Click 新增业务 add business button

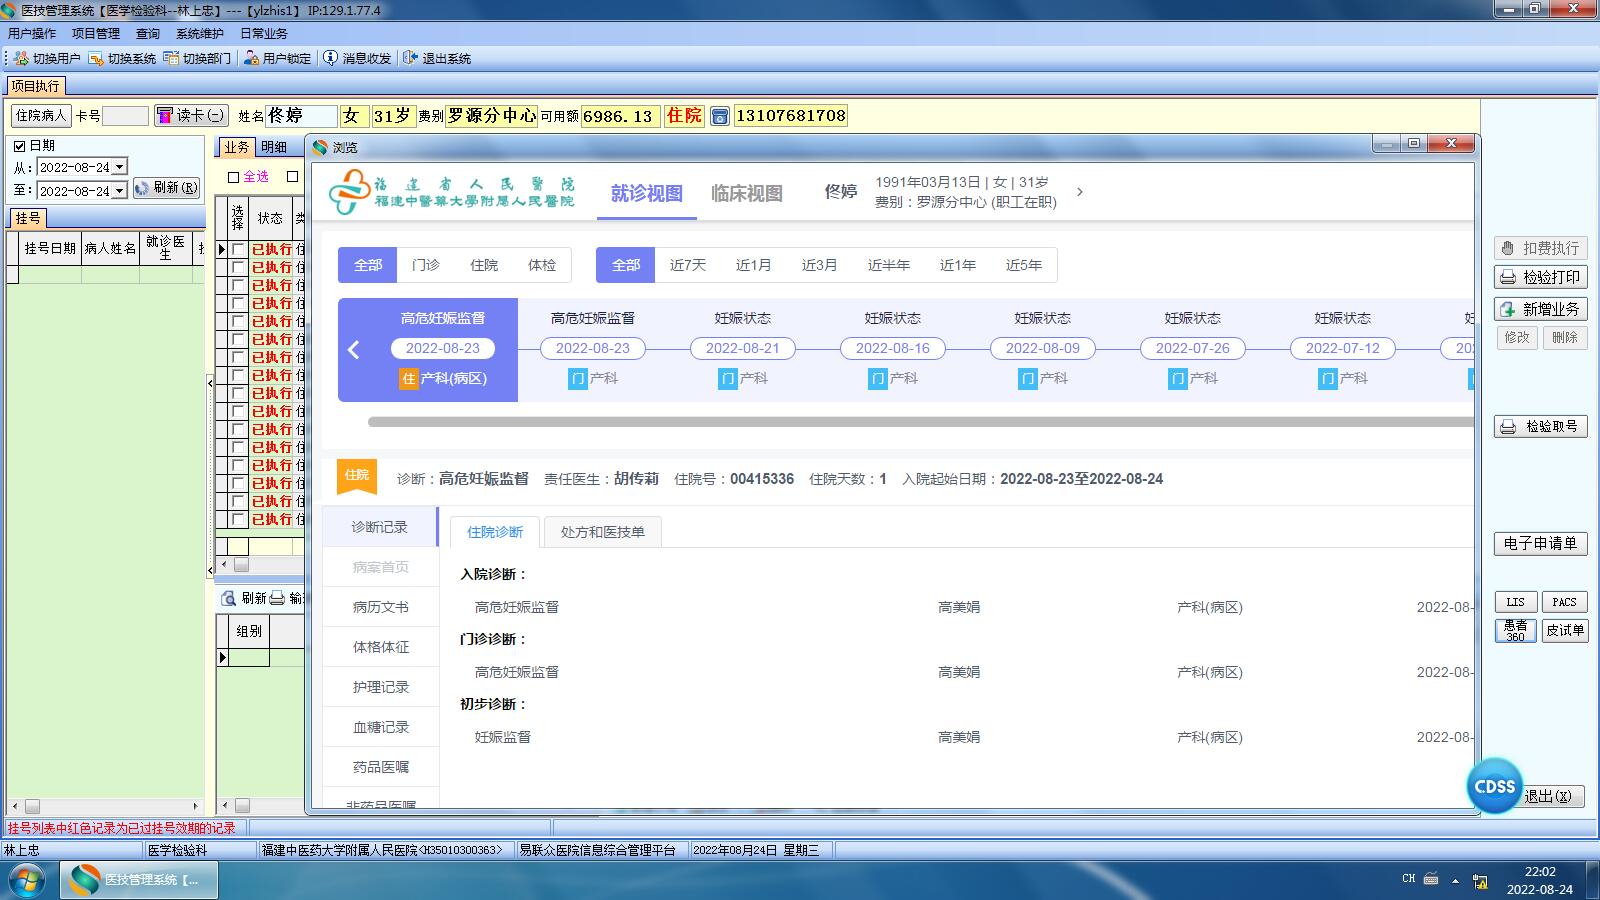(x=1541, y=309)
